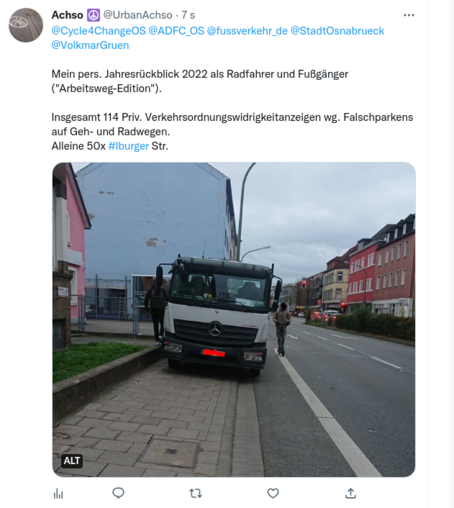Enlarge the parked truck photo
The height and width of the screenshot is (508, 454).
234,319
